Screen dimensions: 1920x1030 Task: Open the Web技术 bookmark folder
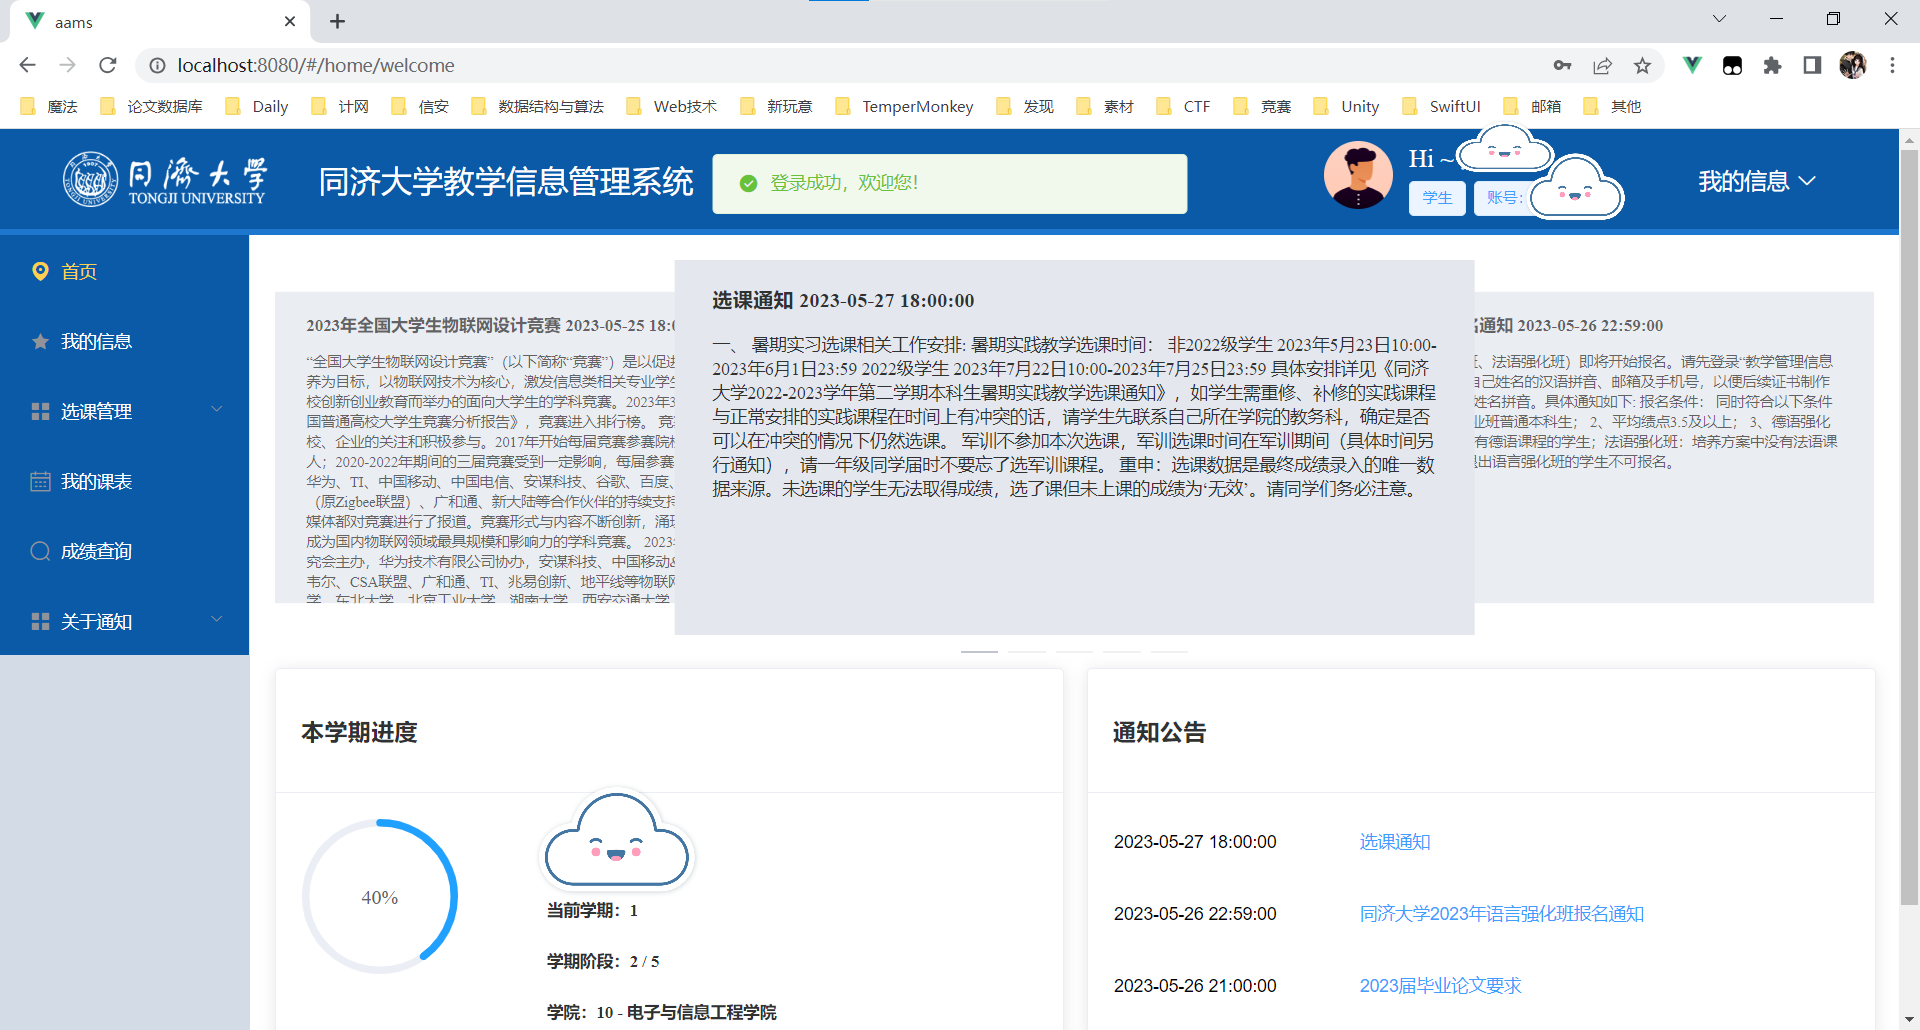[672, 106]
